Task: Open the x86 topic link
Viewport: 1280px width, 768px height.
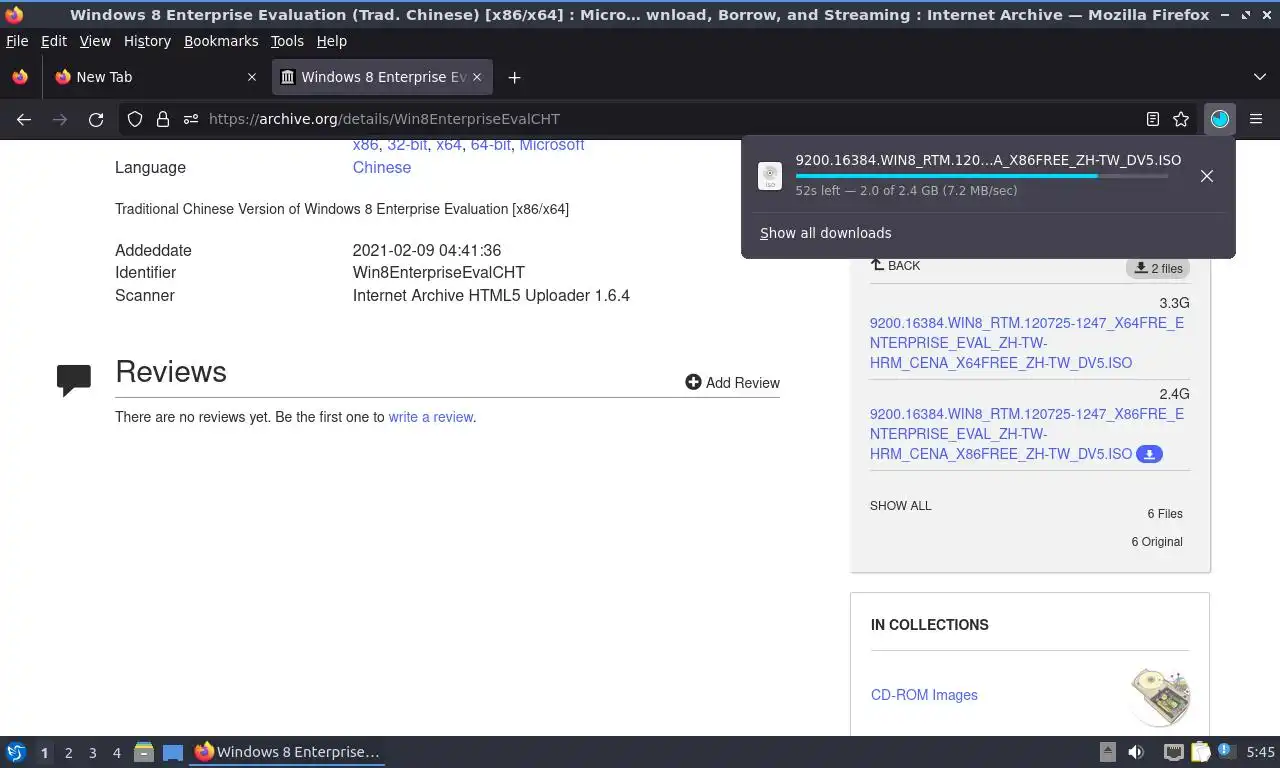Action: (x=365, y=145)
